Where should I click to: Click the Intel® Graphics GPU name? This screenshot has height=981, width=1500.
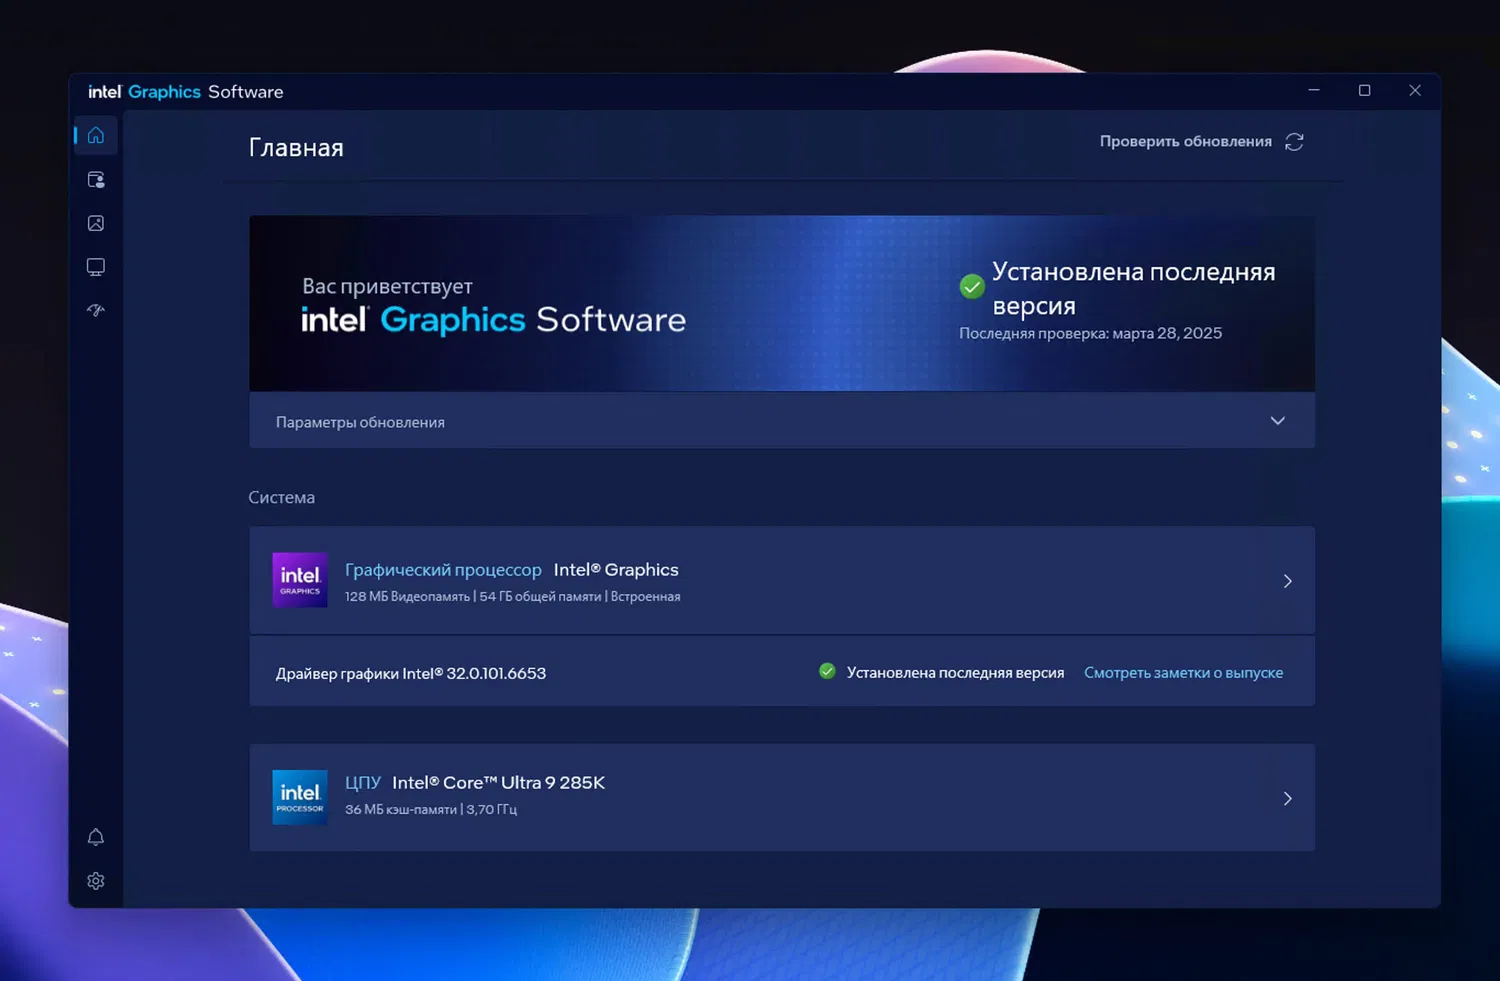point(616,570)
